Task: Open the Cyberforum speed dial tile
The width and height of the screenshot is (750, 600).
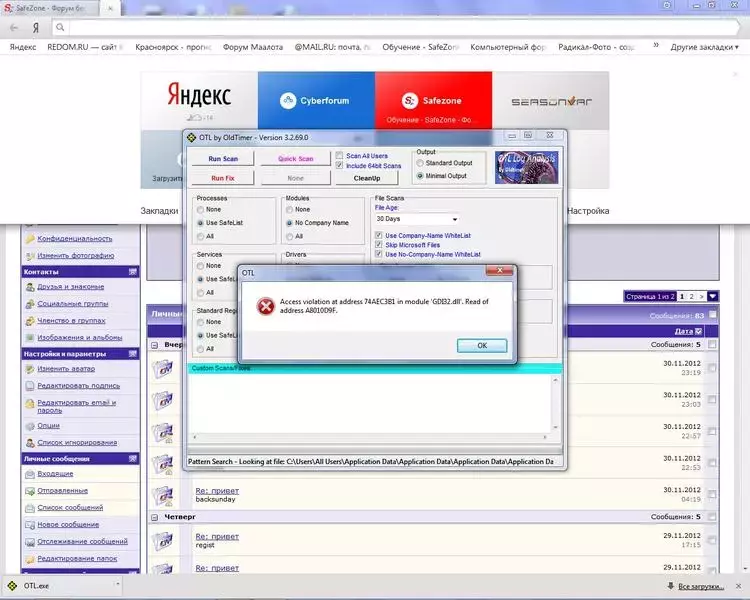Action: click(x=316, y=100)
